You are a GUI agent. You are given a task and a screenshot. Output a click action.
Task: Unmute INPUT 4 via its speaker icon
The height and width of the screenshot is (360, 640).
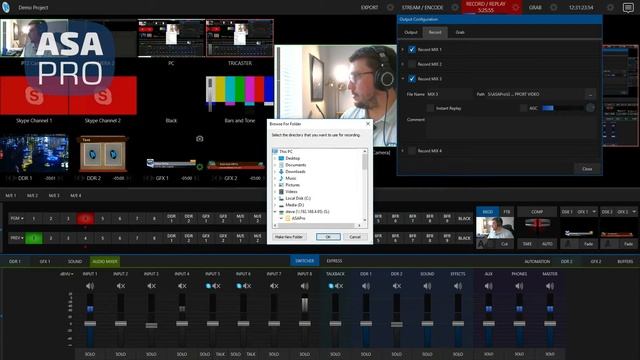point(182,286)
